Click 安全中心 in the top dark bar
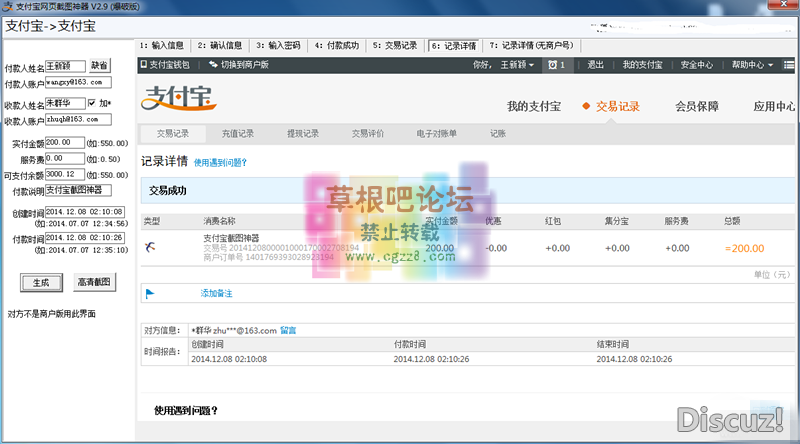This screenshot has width=800, height=444. (697, 65)
